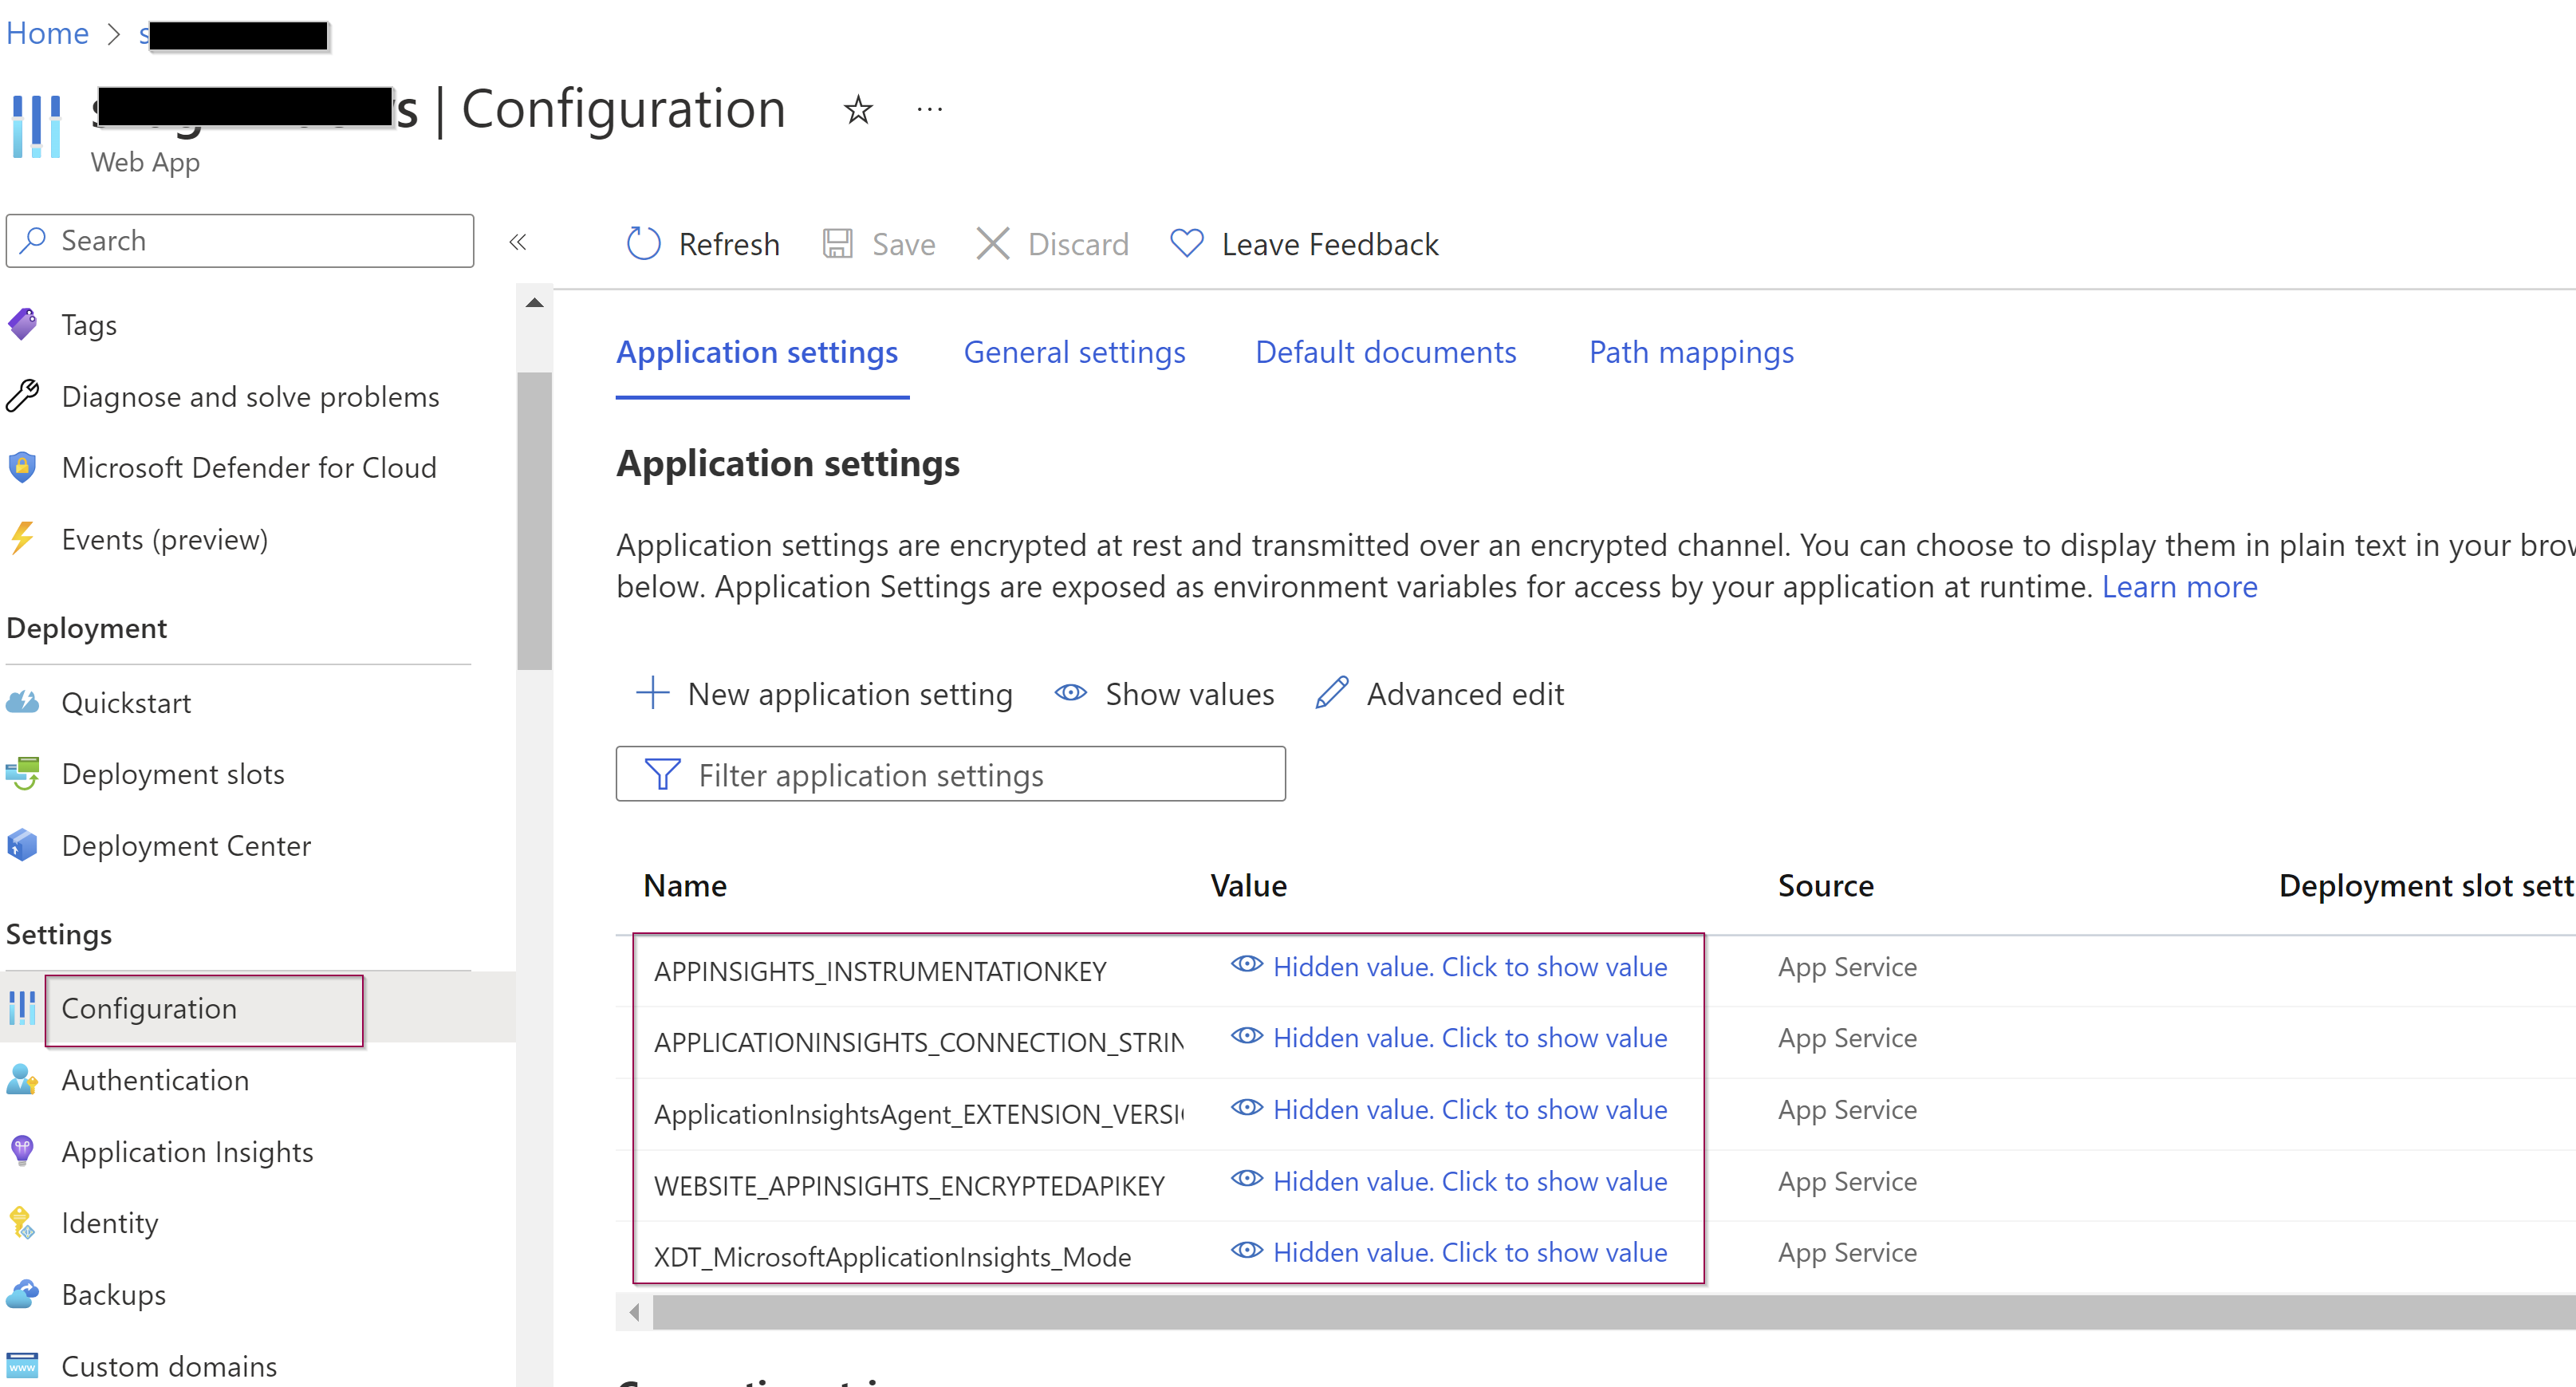Click the breadcrumb chevron after Home
2576x1387 pixels.
pyautogui.click(x=114, y=34)
